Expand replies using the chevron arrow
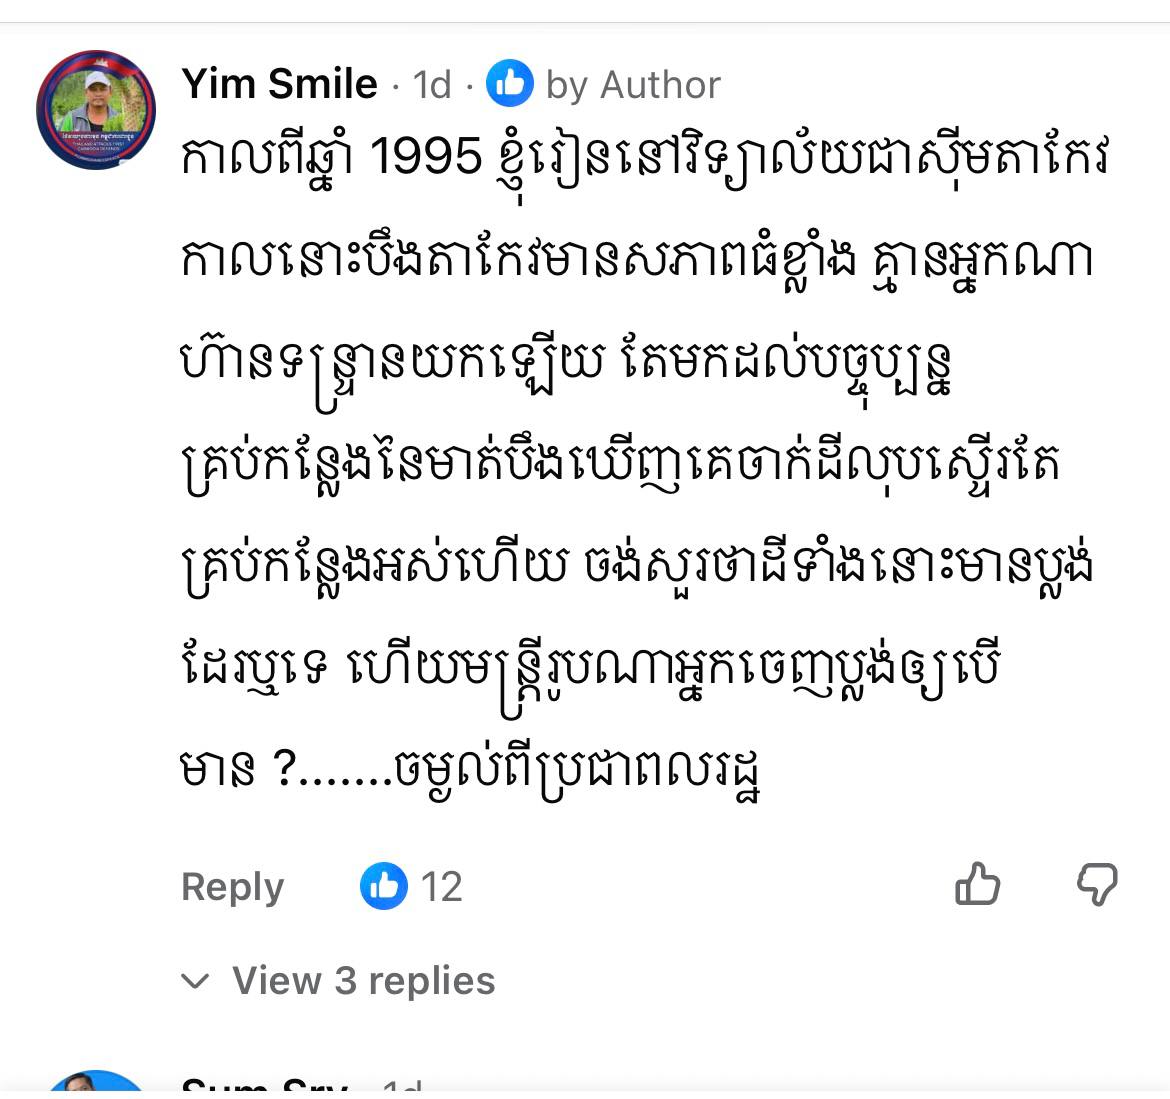1170x1099 pixels. pyautogui.click(x=195, y=981)
